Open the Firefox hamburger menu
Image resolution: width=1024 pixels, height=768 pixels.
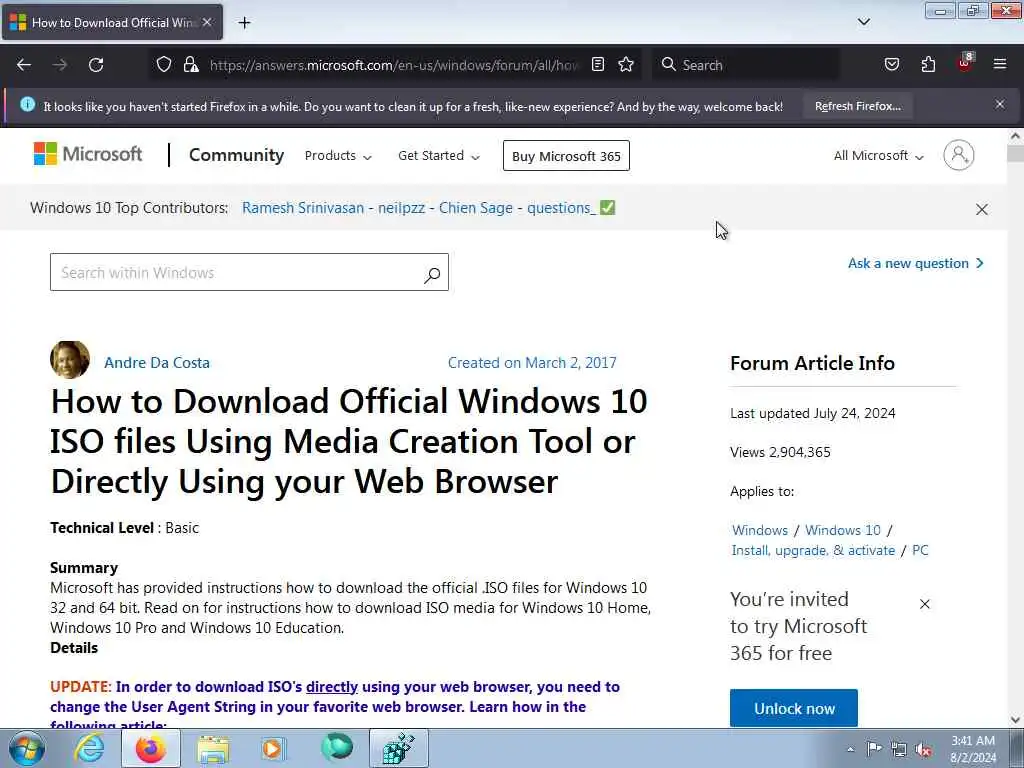(x=1000, y=64)
